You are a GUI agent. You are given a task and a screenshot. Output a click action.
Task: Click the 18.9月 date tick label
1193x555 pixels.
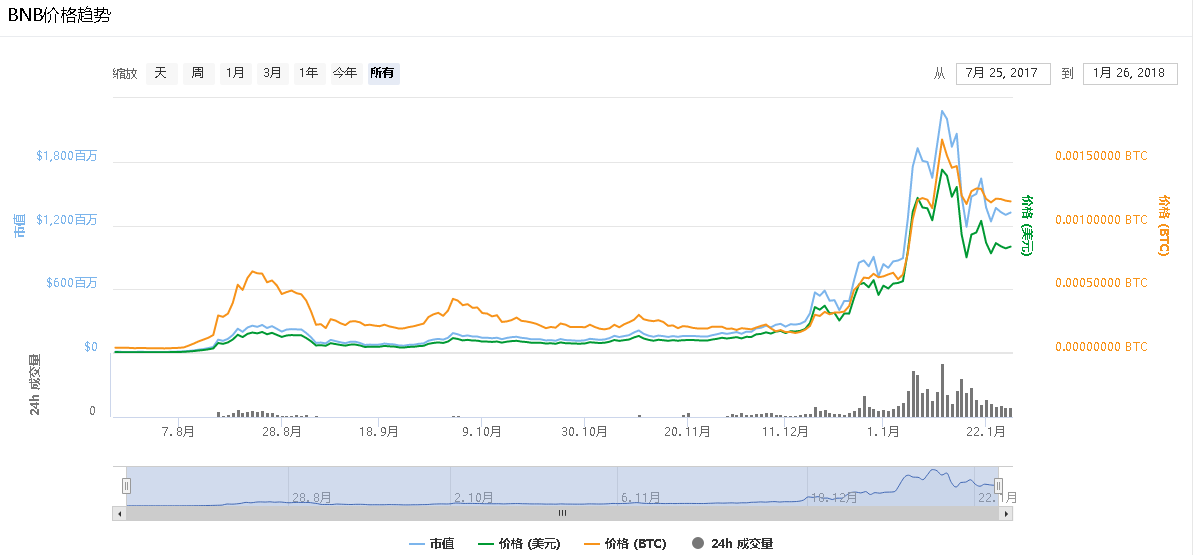tap(378, 431)
